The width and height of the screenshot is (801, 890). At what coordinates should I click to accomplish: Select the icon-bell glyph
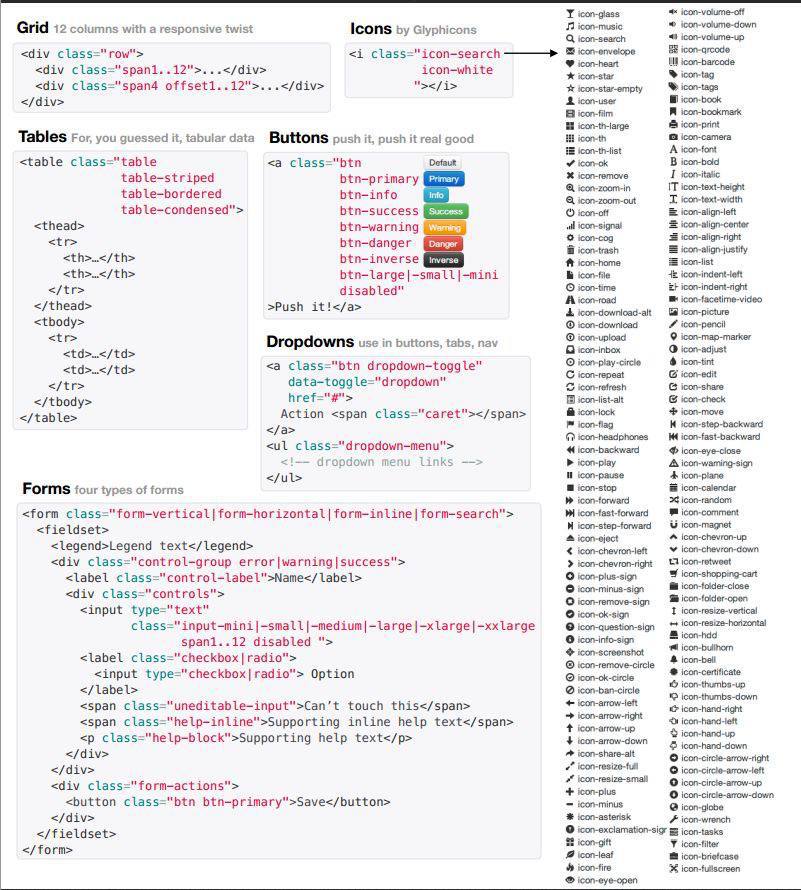[x=673, y=660]
